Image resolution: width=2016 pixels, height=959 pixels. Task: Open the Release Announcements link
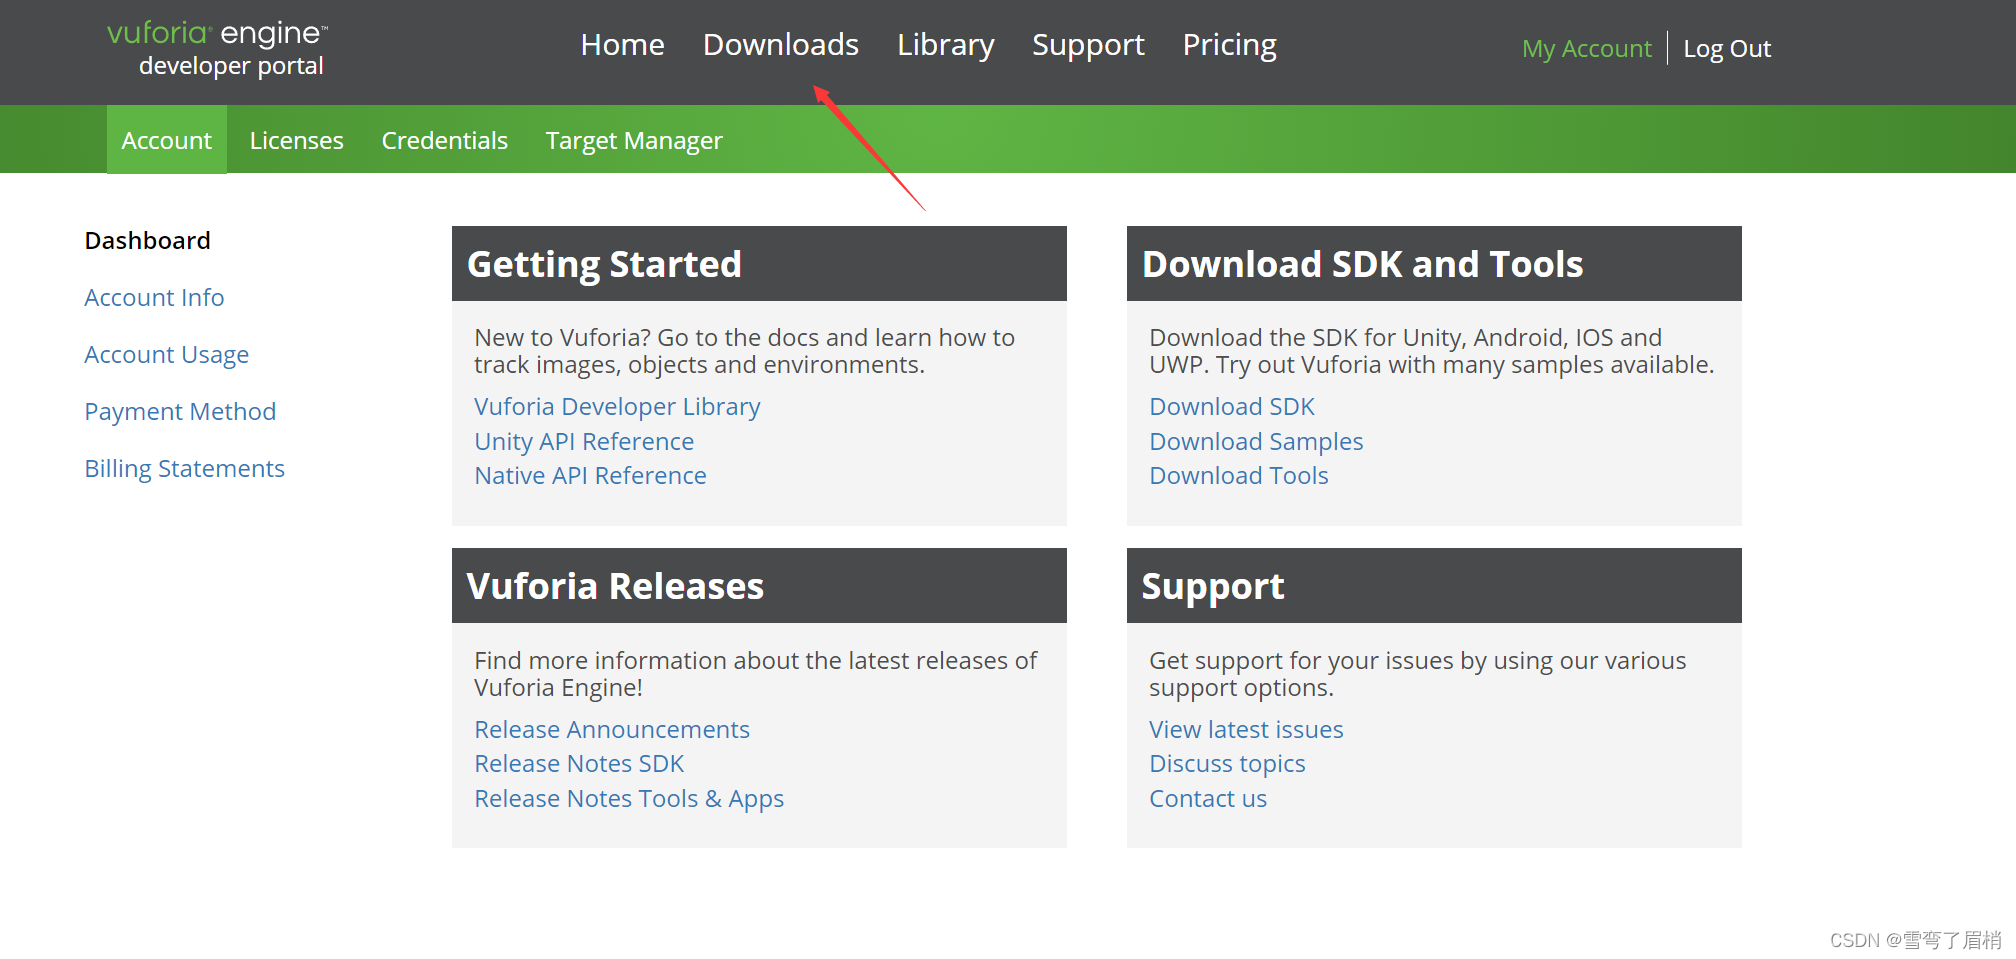pos(612,730)
